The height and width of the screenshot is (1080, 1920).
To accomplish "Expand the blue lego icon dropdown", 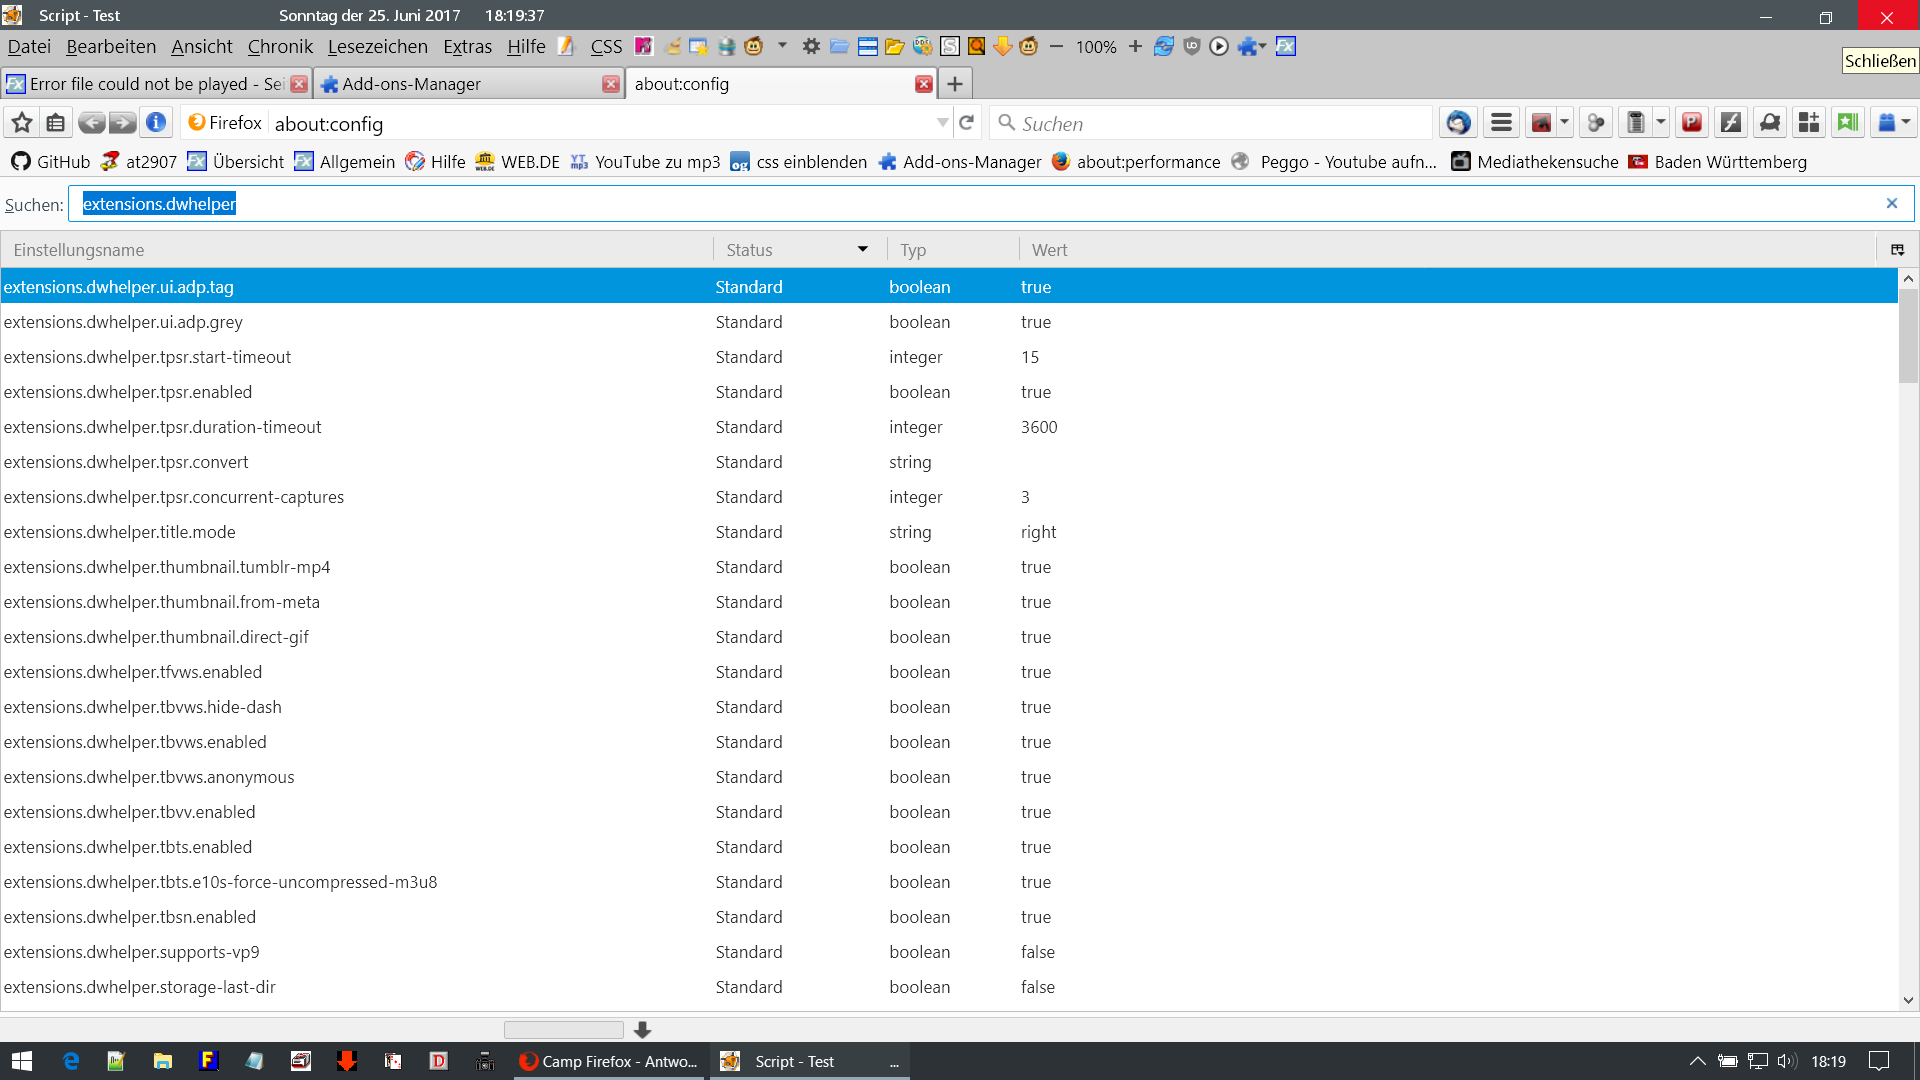I will (x=1906, y=123).
